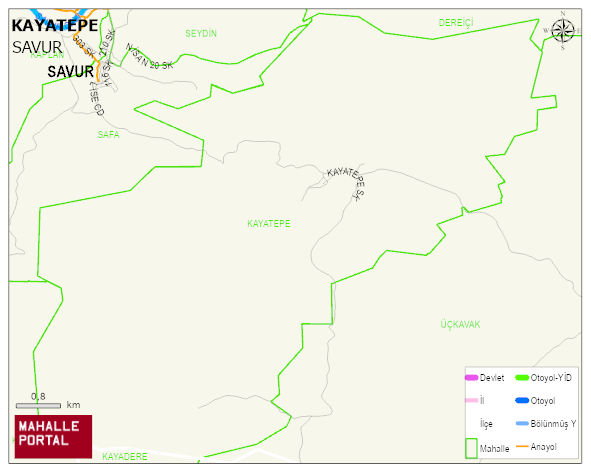Click the Otoyol-YİD legend text
591x472 pixels.
click(551, 377)
